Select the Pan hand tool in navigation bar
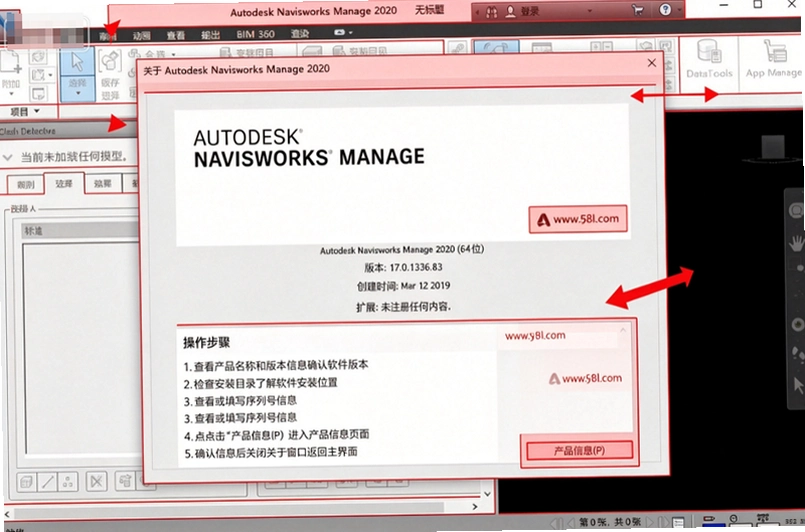 coord(797,243)
